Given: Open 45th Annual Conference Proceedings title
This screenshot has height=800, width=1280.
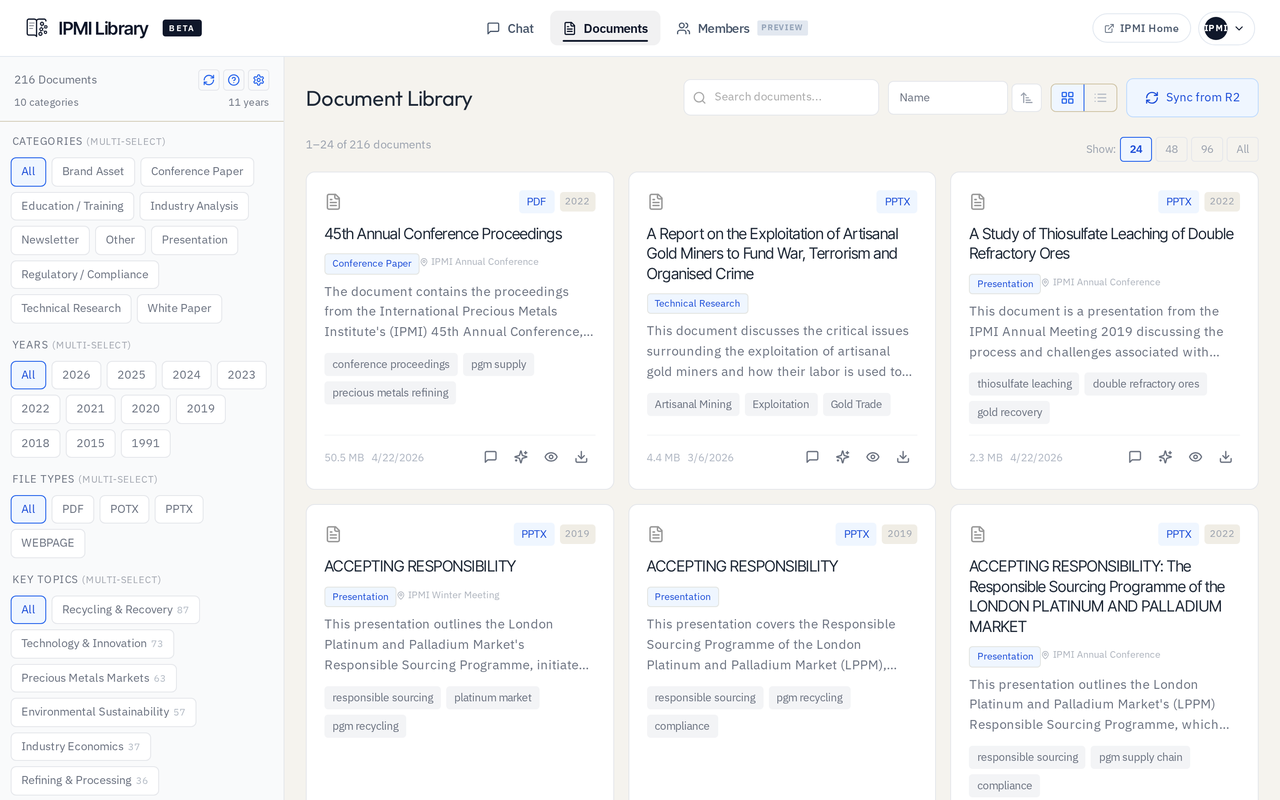Looking at the screenshot, I should point(443,234).
